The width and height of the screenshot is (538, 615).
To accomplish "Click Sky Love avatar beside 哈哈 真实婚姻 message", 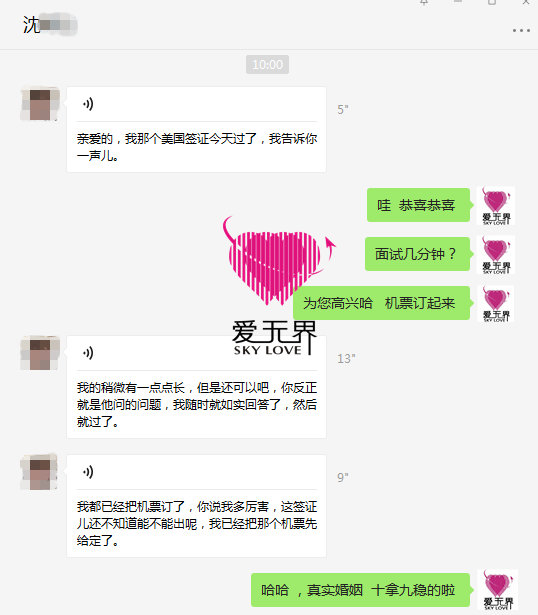I will [498, 590].
